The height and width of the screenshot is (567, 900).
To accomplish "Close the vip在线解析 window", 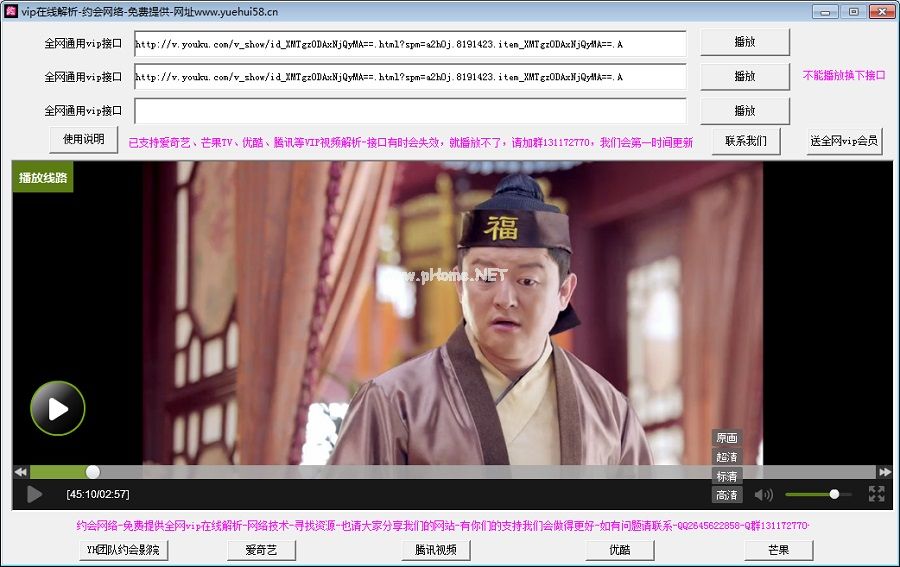I will 882,11.
